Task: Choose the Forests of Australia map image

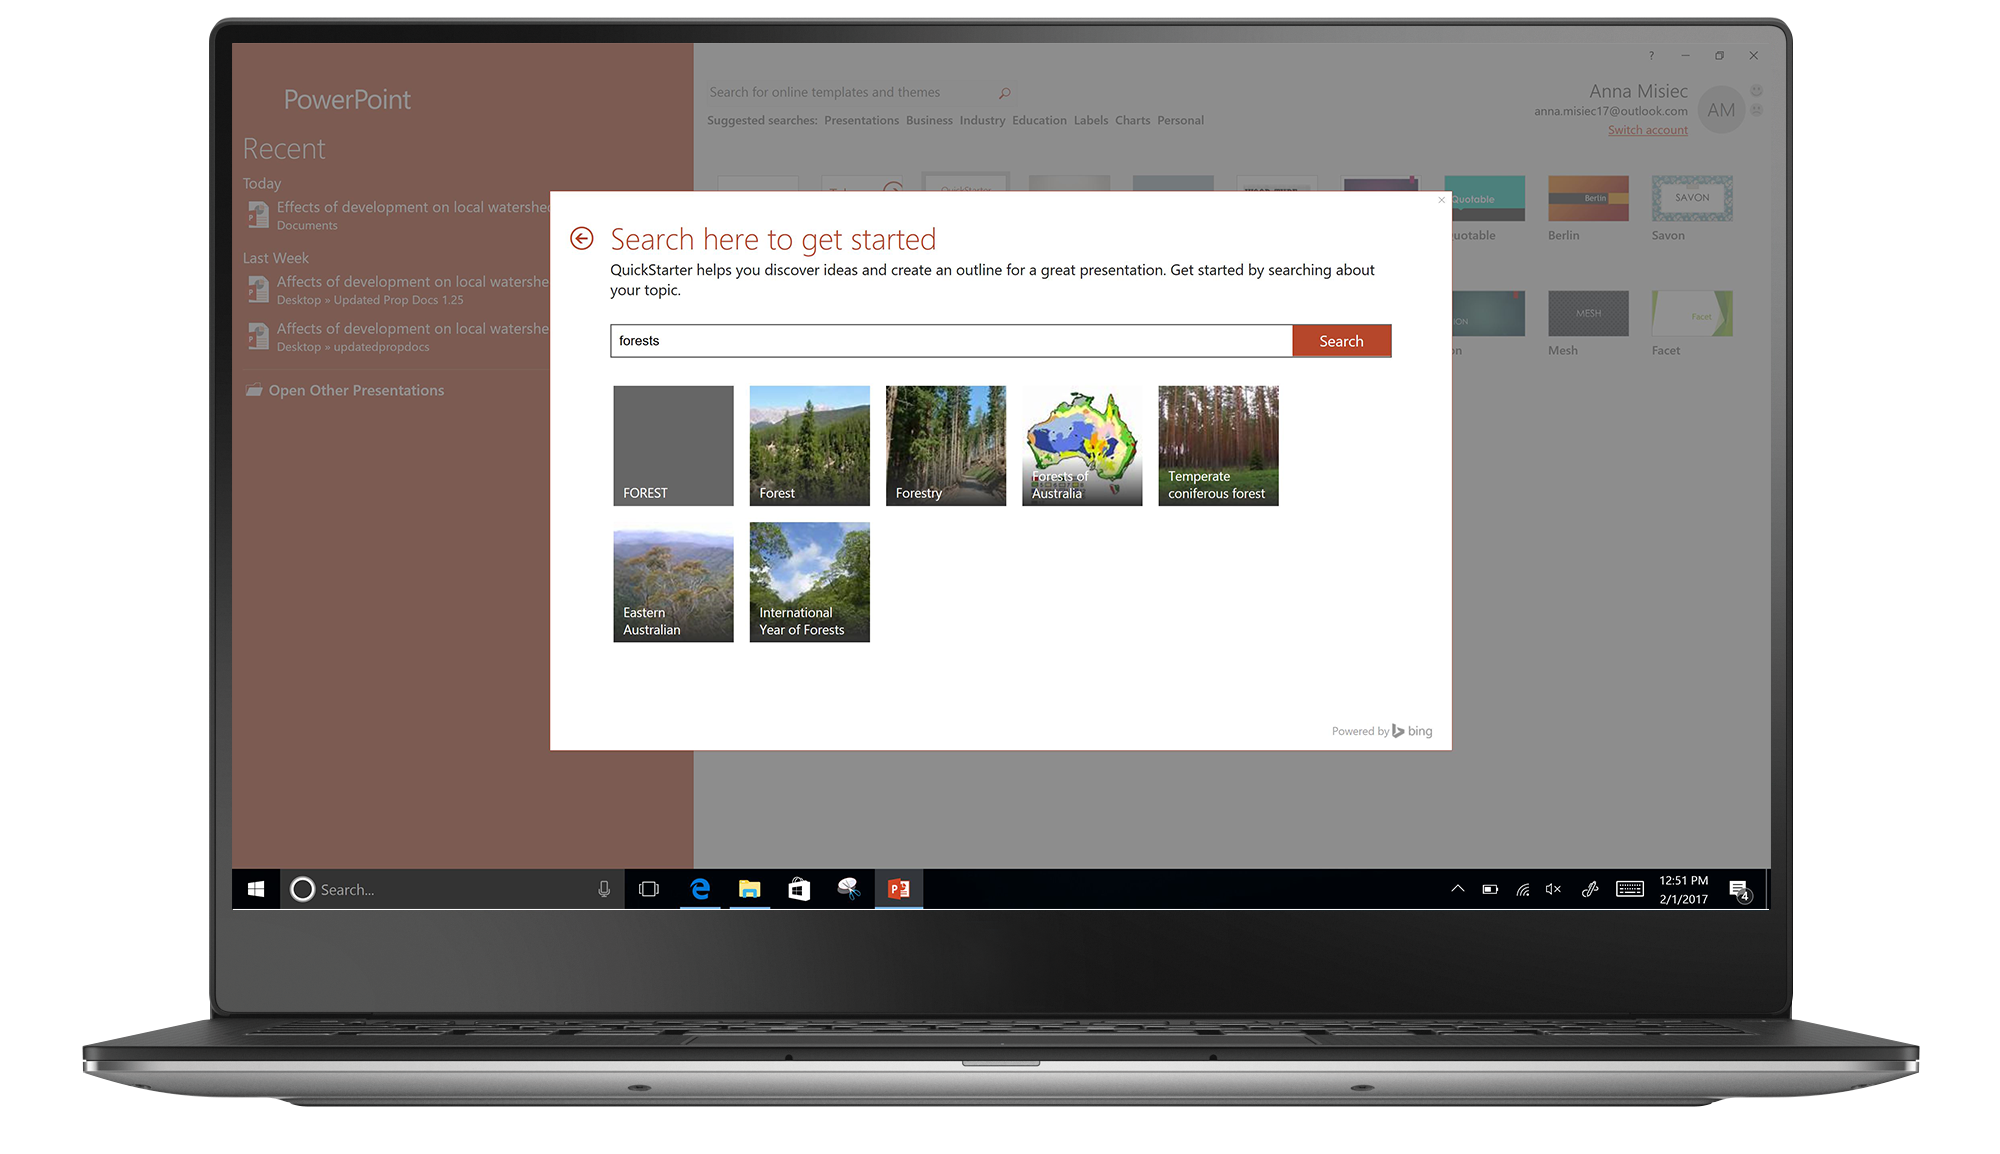Action: (1081, 445)
